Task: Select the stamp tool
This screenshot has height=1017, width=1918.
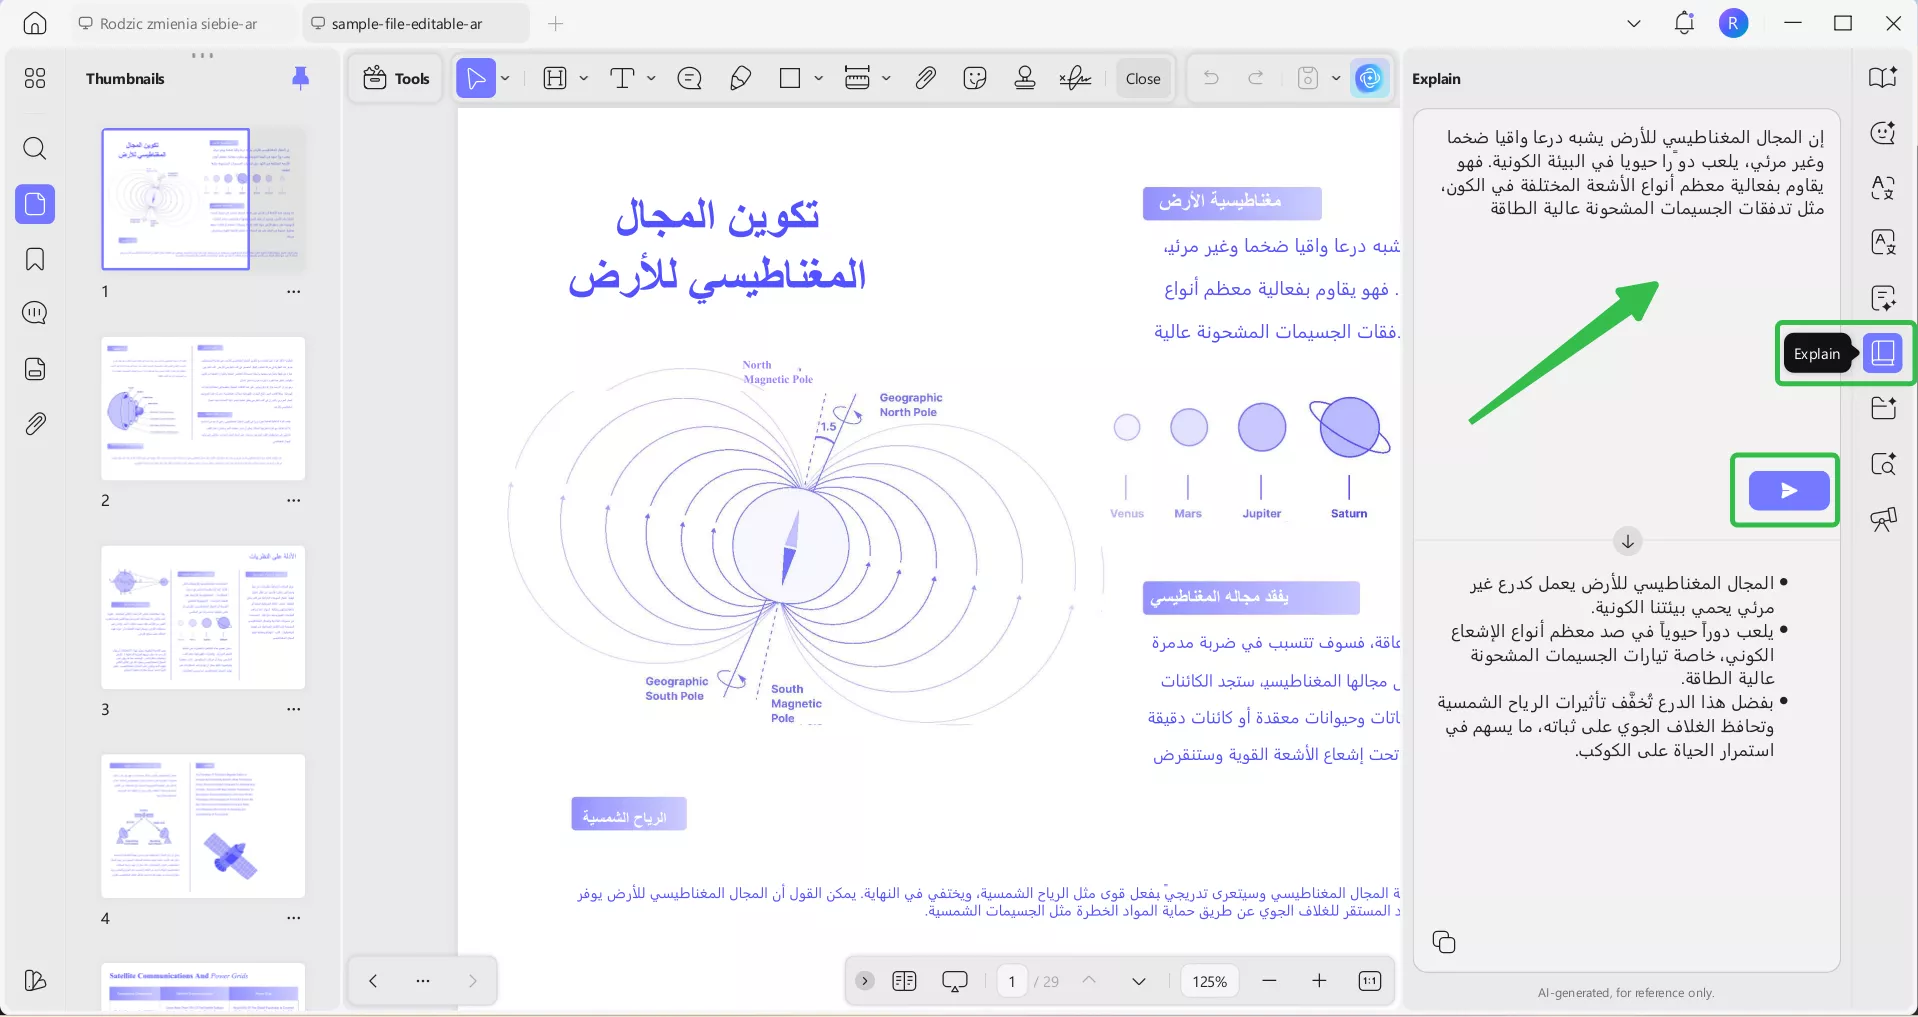Action: pyautogui.click(x=1024, y=78)
